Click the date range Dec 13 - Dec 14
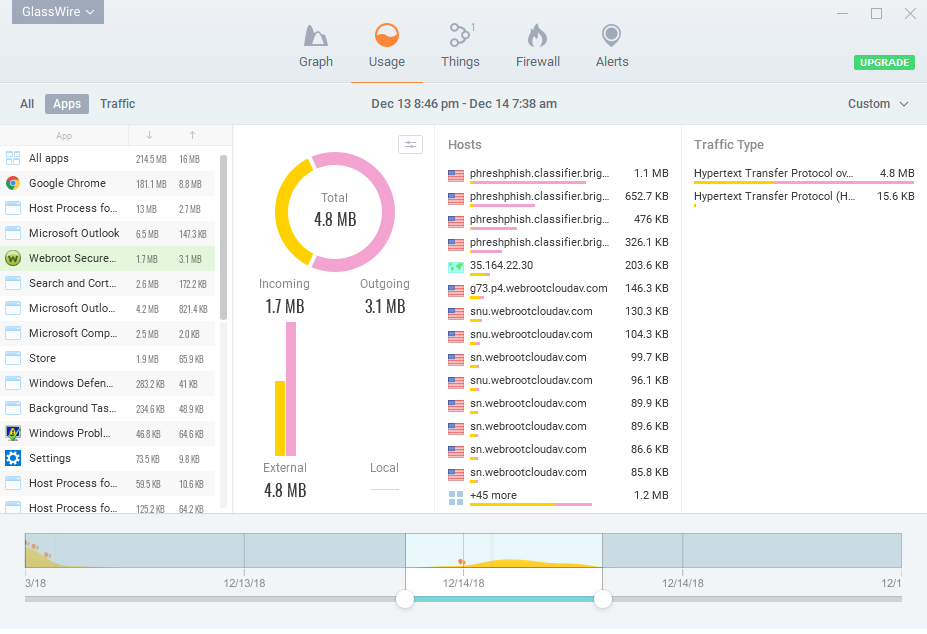 pyautogui.click(x=464, y=104)
